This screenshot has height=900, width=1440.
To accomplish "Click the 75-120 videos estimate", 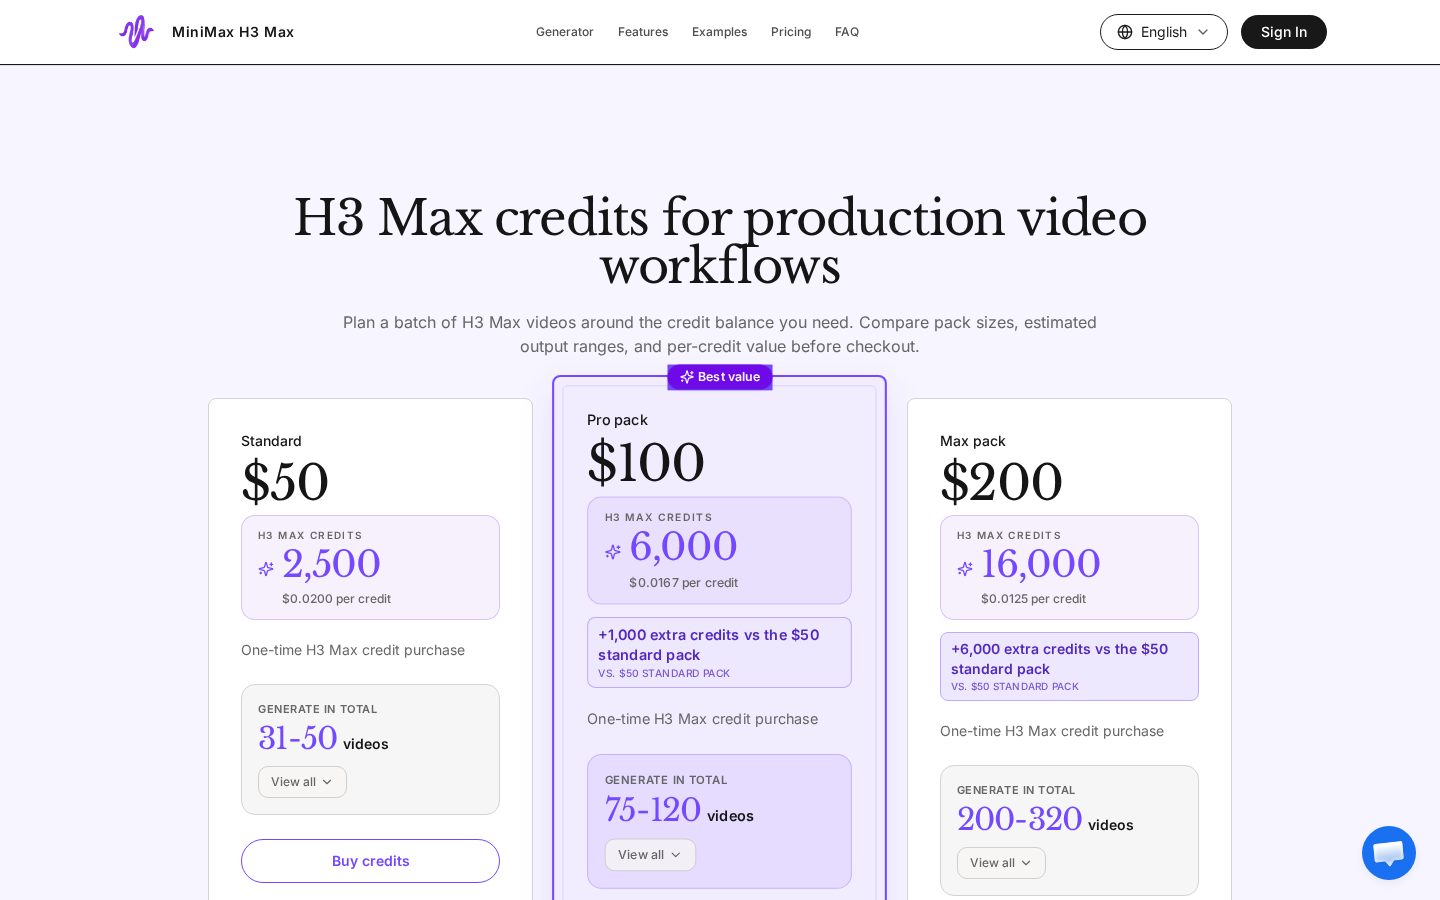I will [x=679, y=811].
